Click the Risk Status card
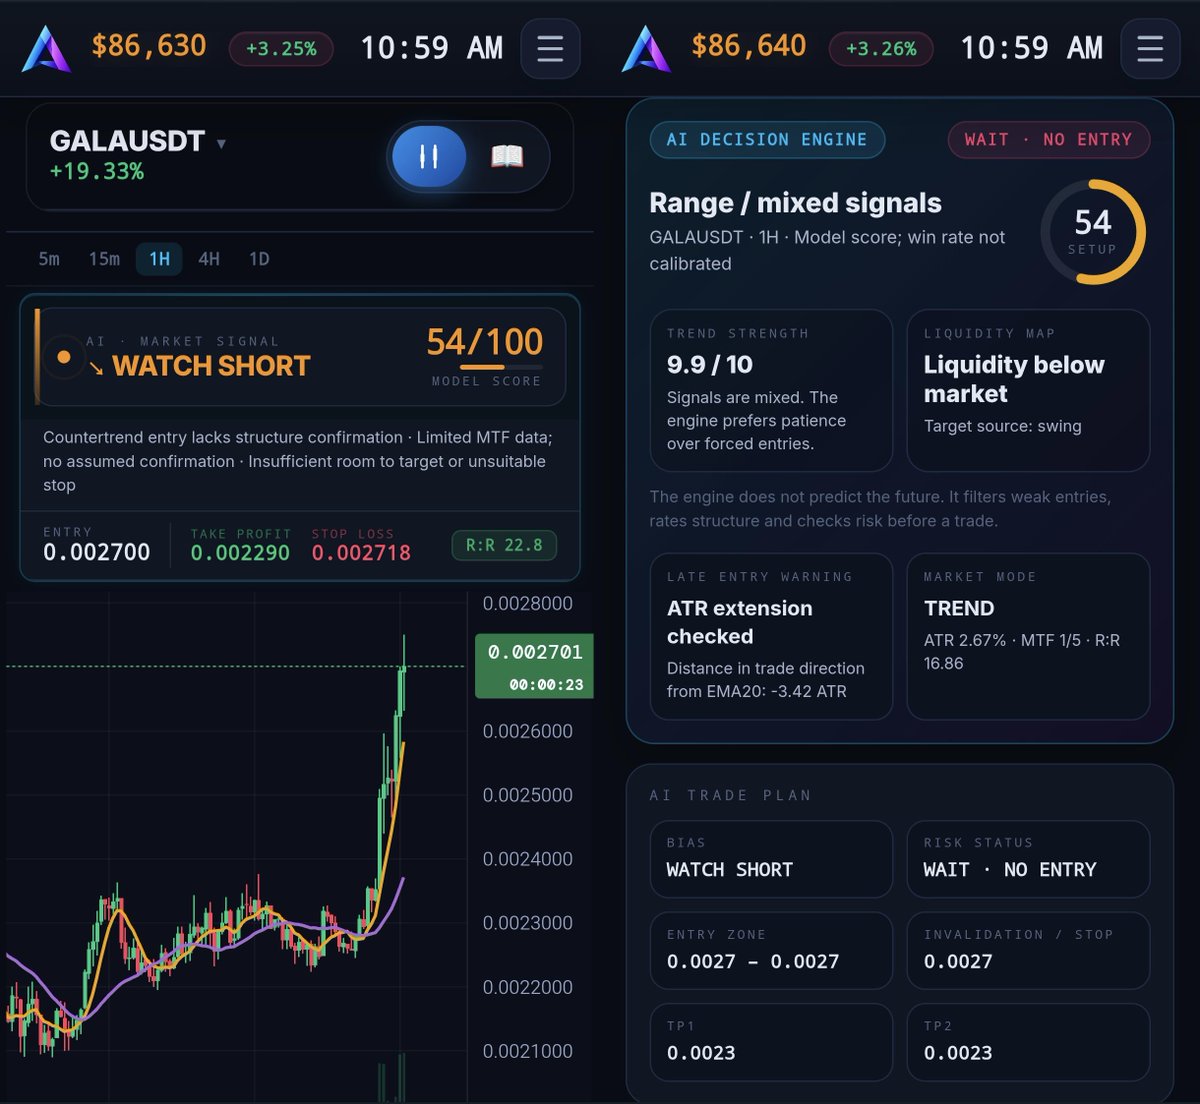The width and height of the screenshot is (1200, 1104). pos(1028,859)
